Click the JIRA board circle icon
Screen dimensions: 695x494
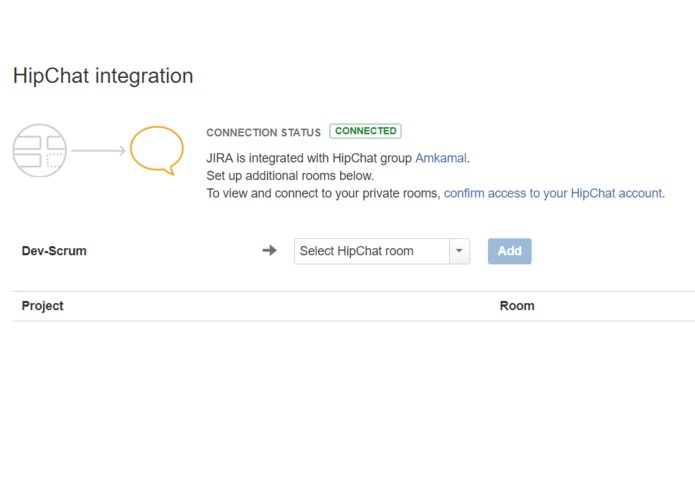click(x=40, y=151)
